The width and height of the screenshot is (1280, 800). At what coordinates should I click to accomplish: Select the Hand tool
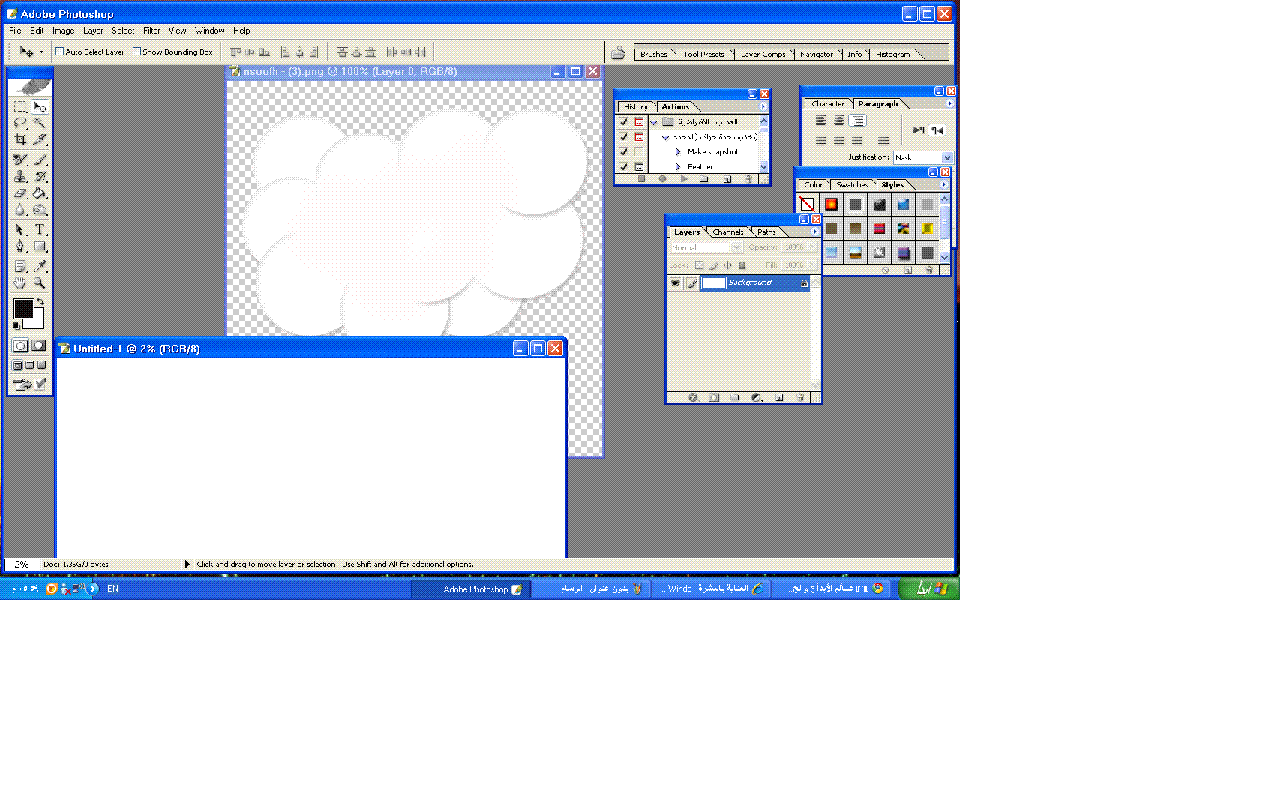pyautogui.click(x=20, y=283)
